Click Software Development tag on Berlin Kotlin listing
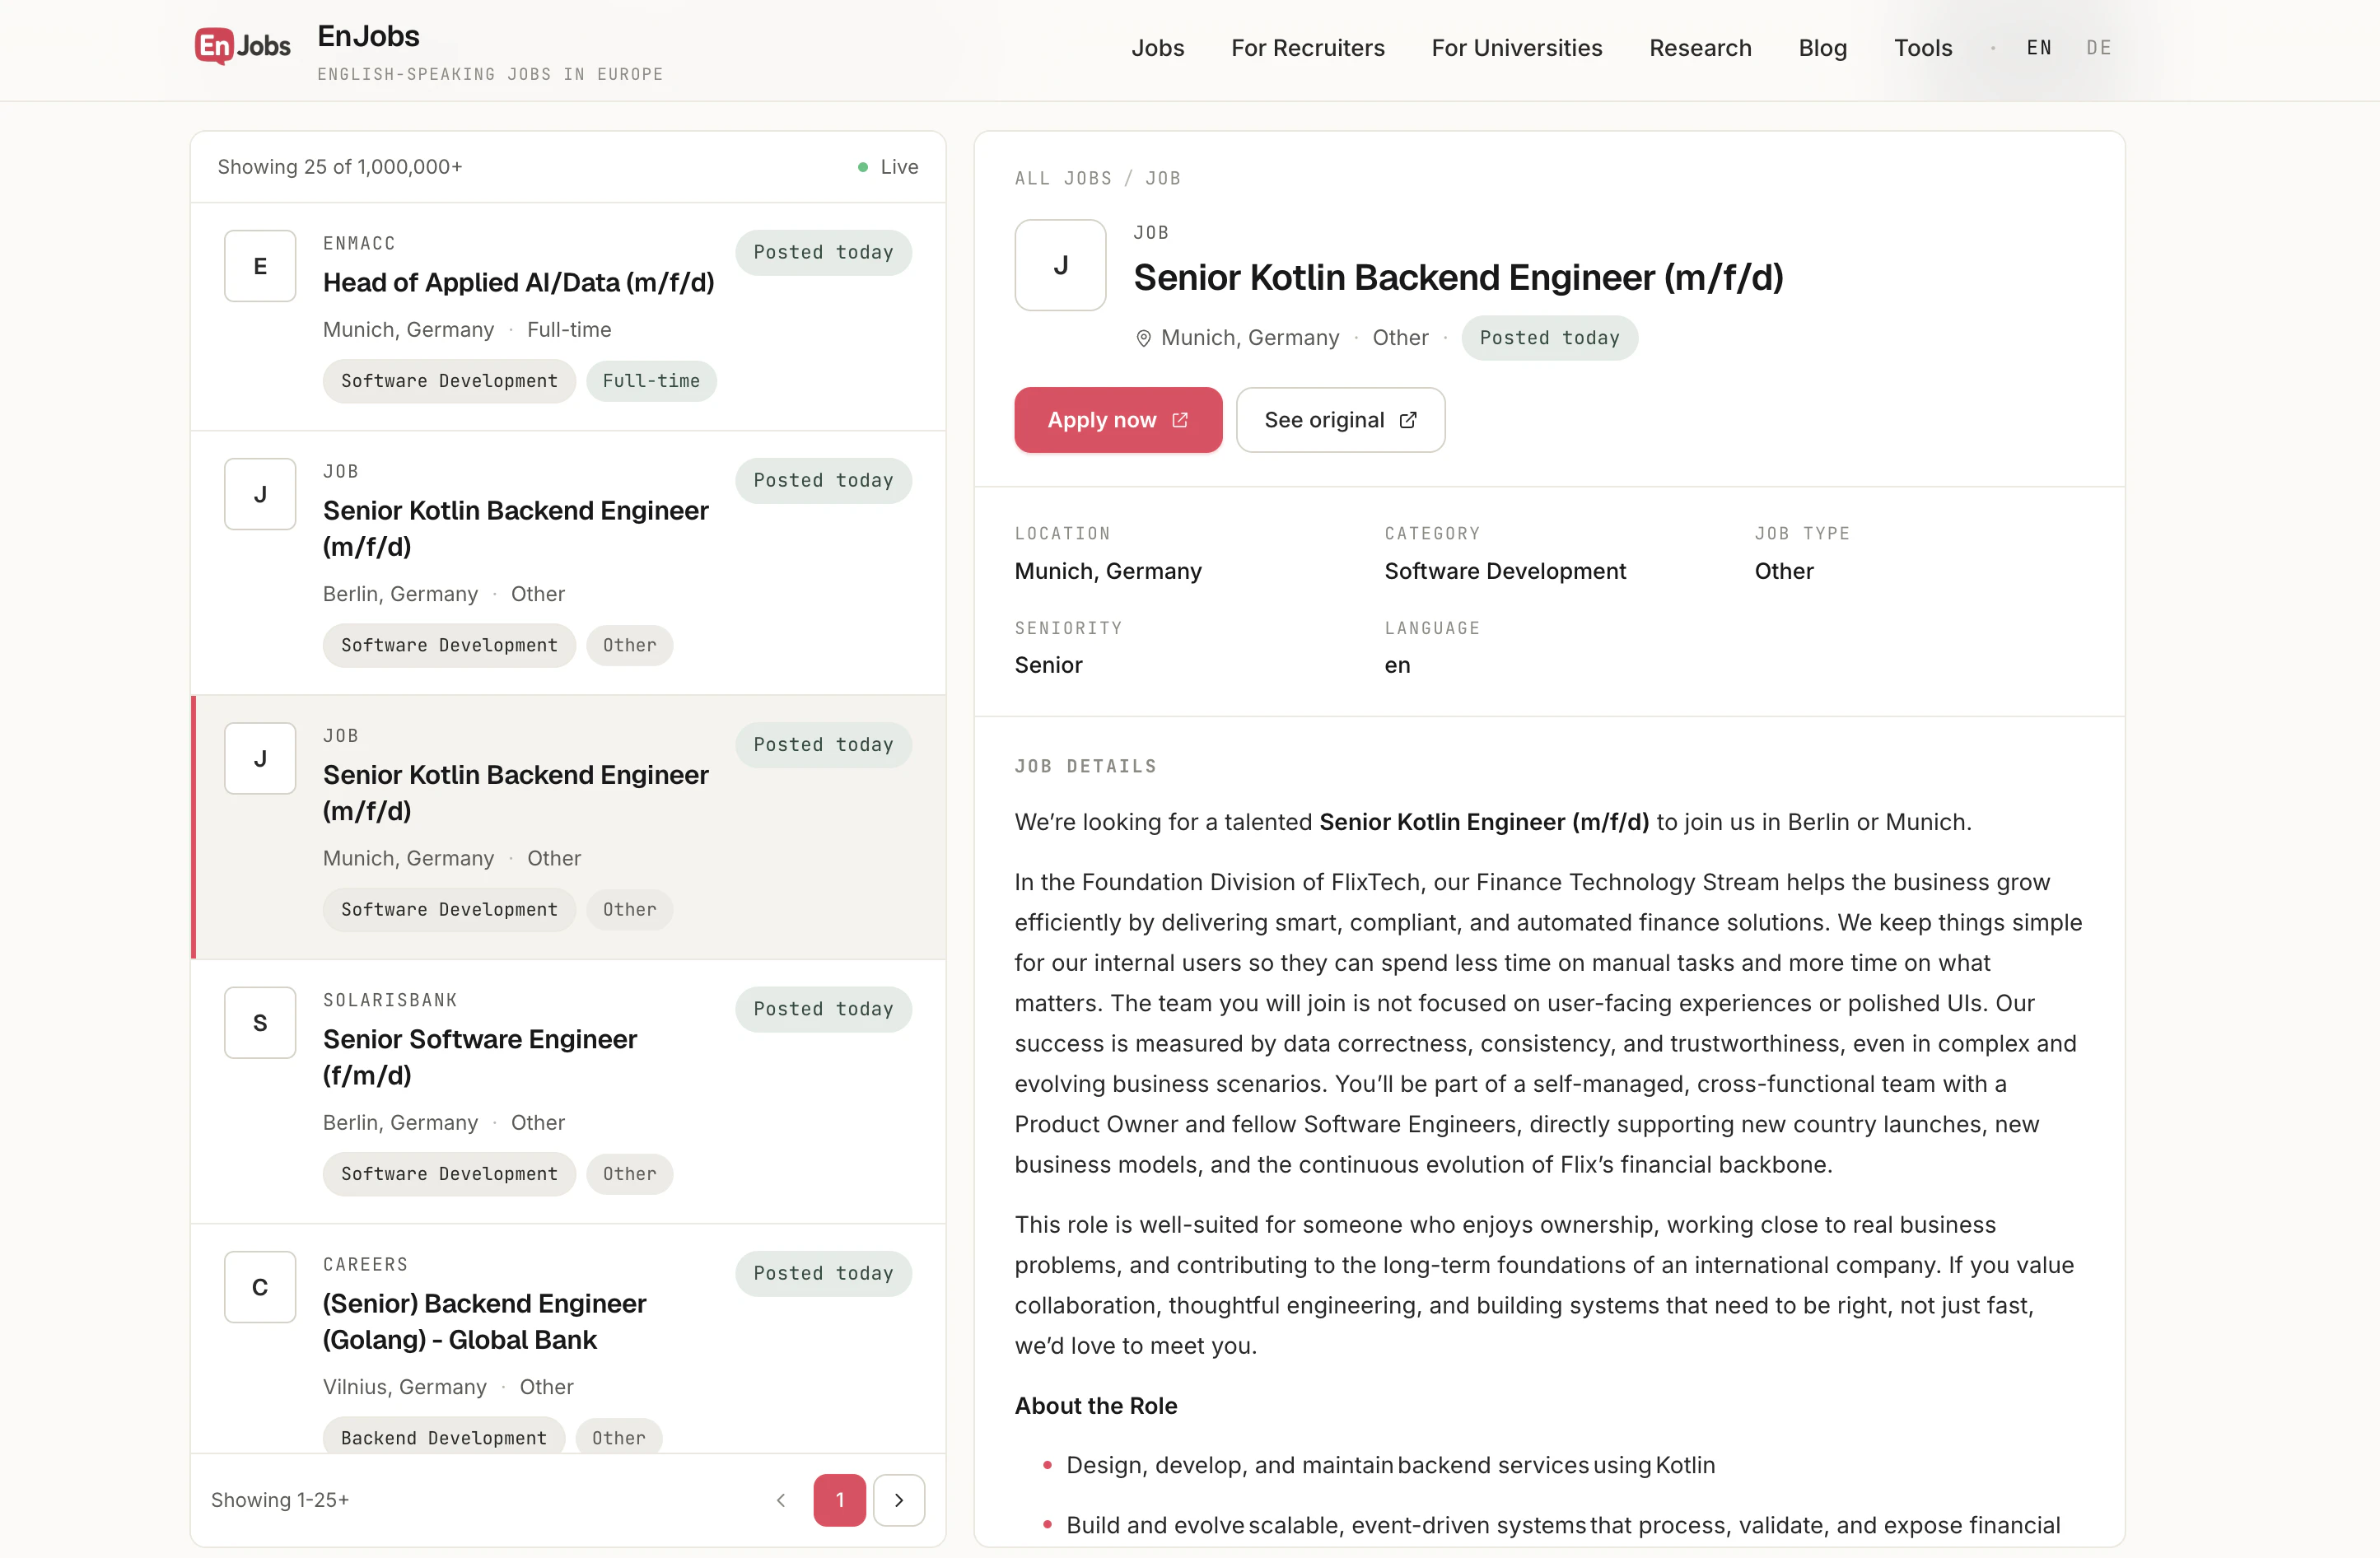 pyautogui.click(x=449, y=645)
